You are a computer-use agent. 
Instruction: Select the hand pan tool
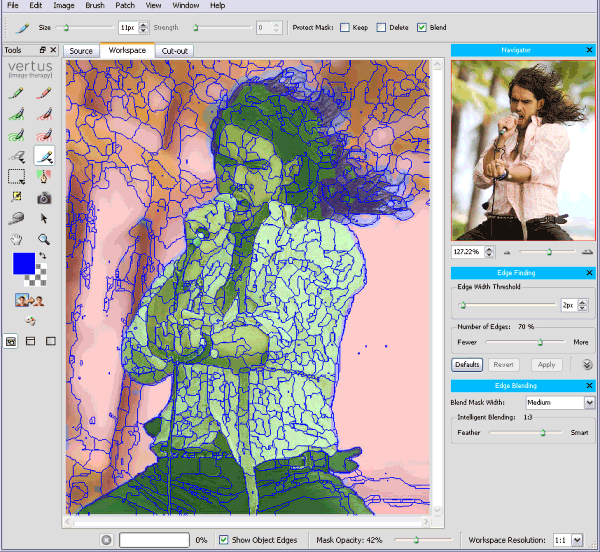(x=16, y=239)
